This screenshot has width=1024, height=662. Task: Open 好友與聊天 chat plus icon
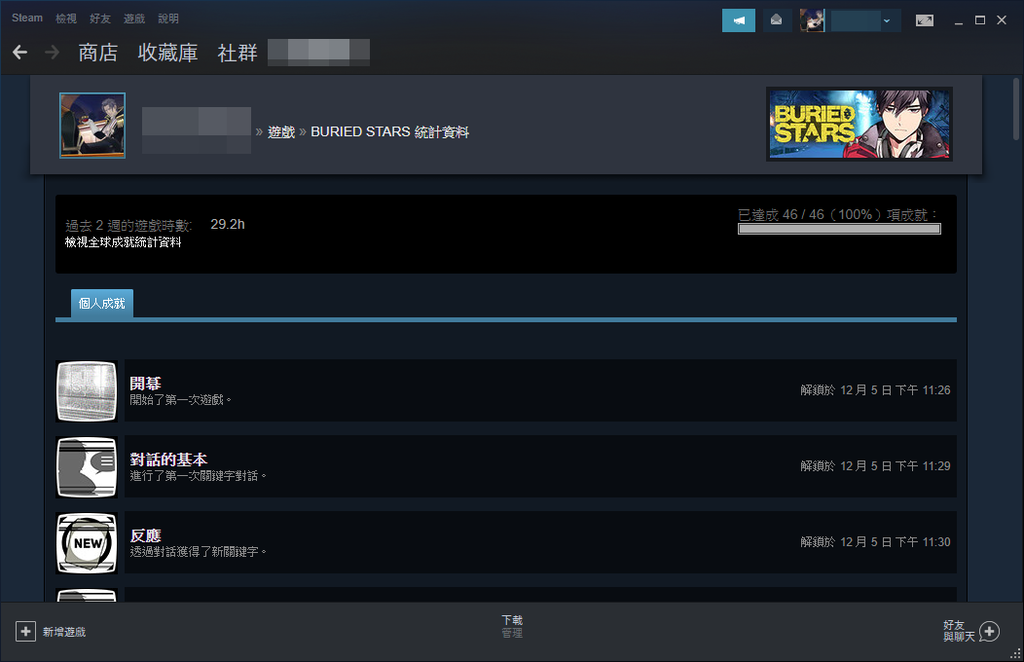tap(989, 631)
